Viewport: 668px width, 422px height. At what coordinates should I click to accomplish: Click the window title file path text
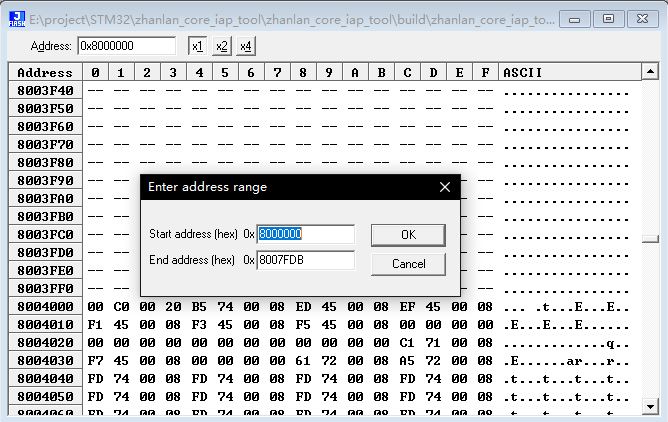pyautogui.click(x=292, y=20)
